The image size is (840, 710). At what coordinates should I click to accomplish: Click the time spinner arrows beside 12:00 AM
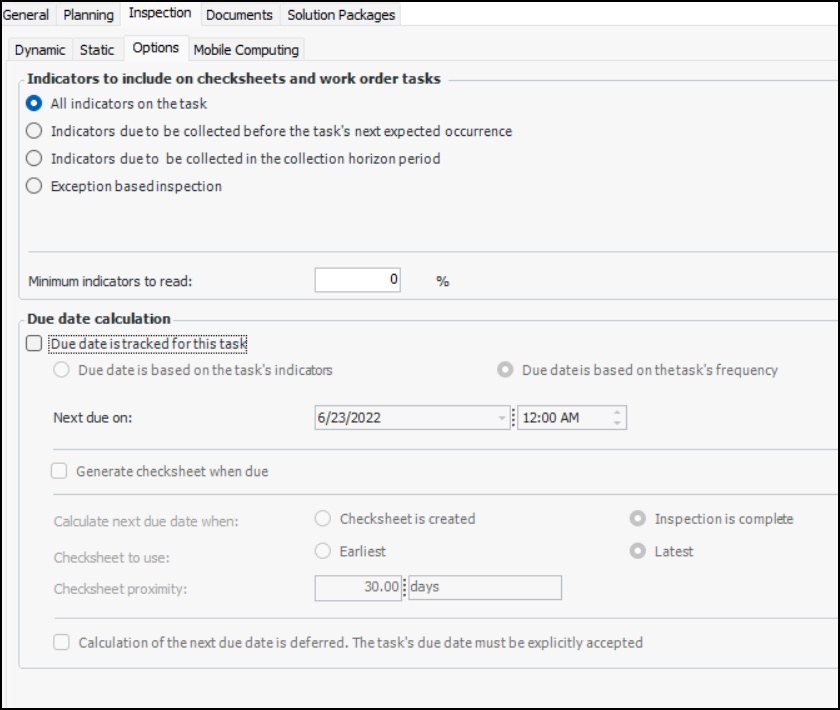coord(618,418)
